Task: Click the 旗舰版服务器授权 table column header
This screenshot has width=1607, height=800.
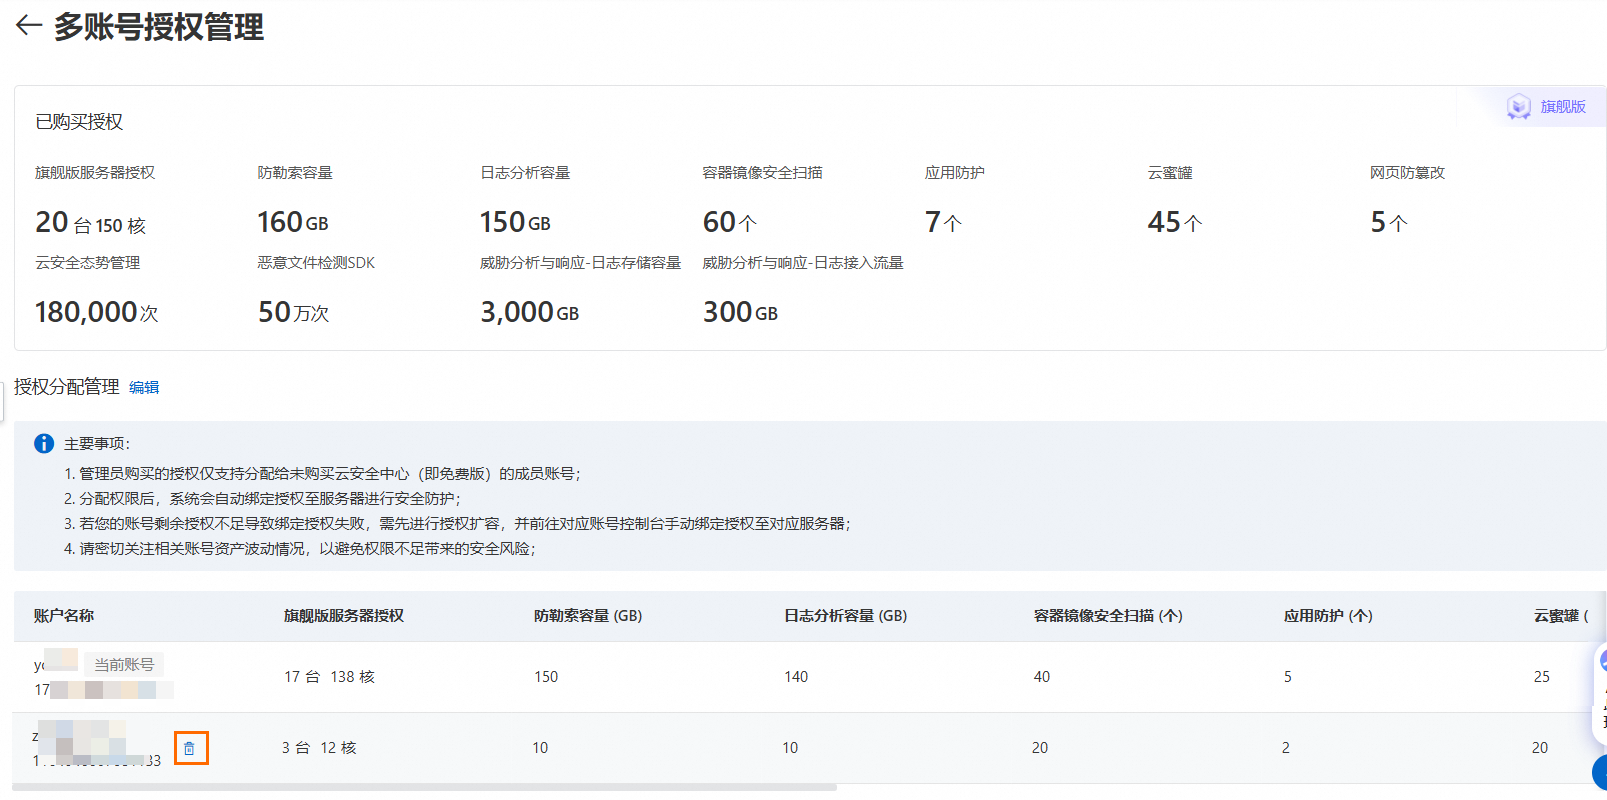Action: point(344,616)
